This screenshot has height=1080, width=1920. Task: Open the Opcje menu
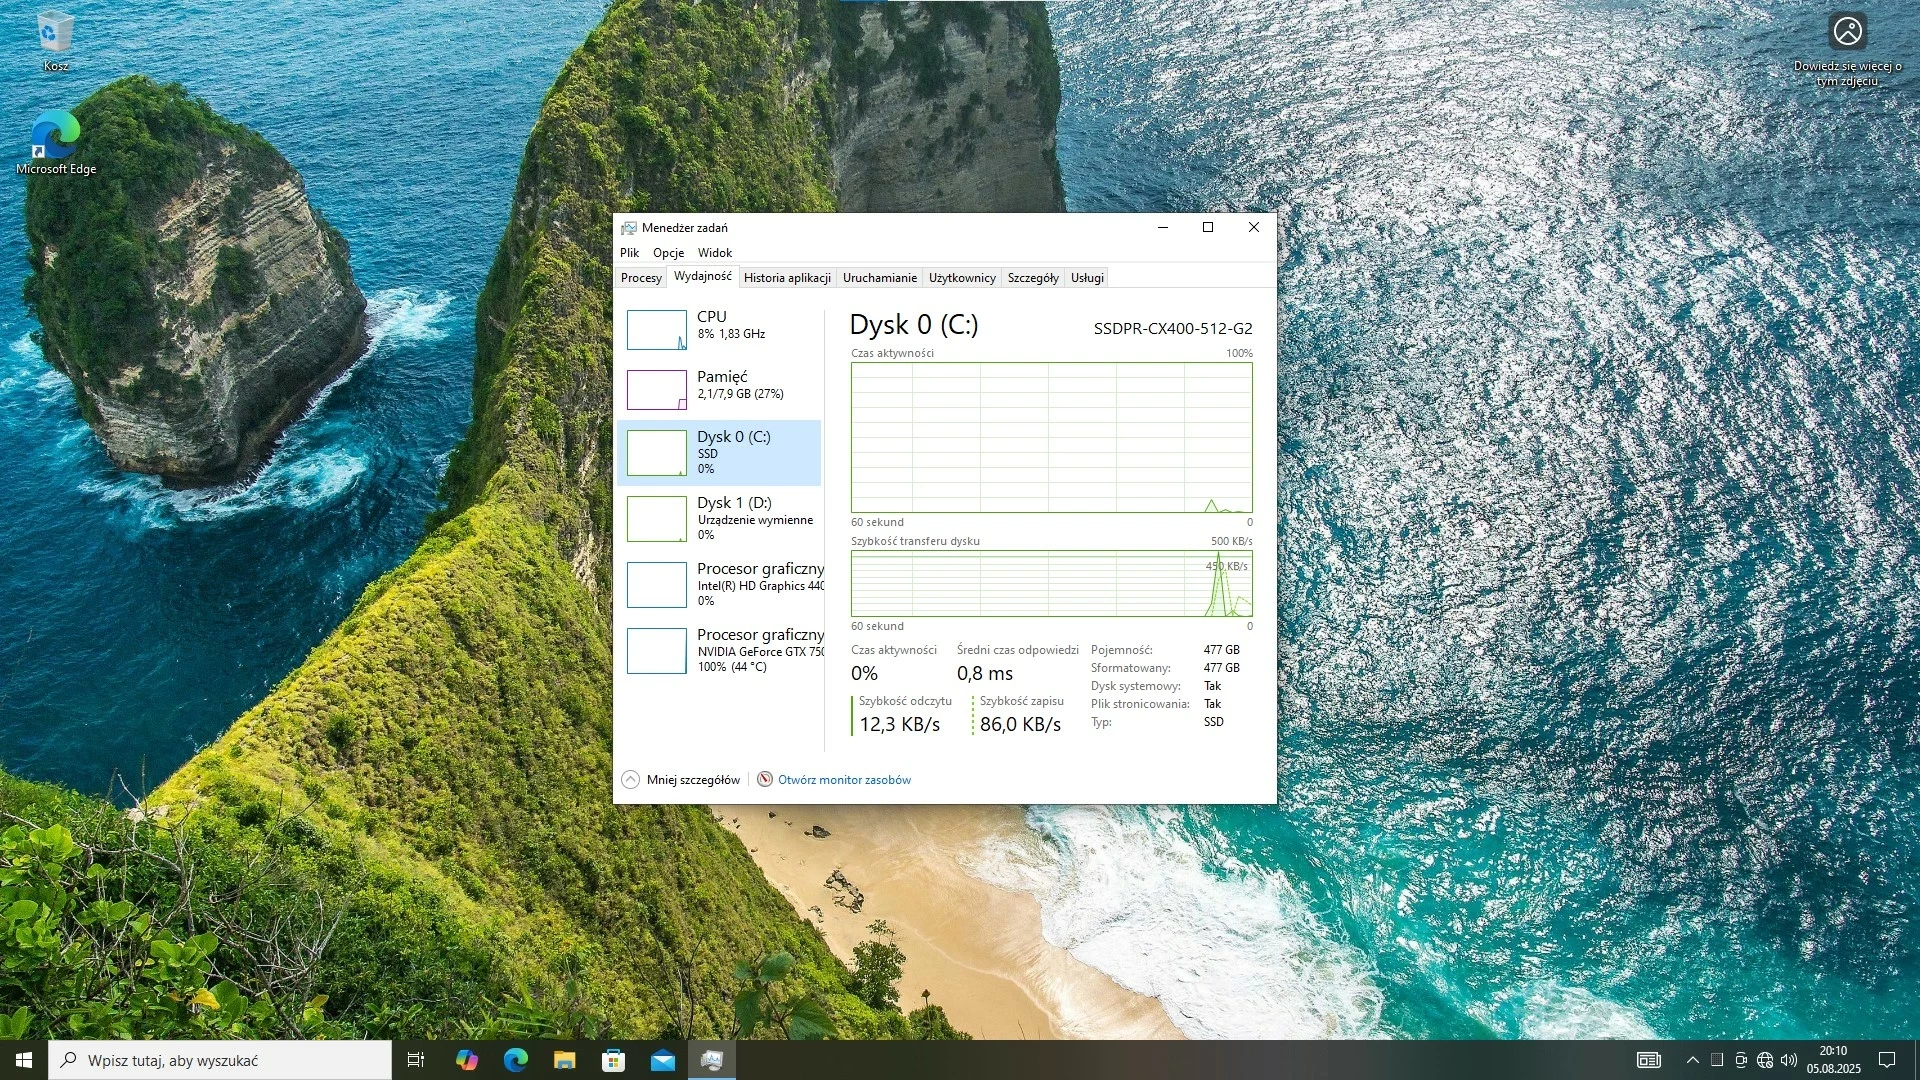pos(668,253)
